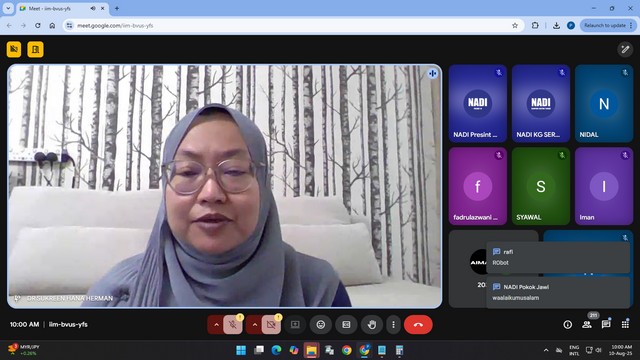The image size is (640, 360).
Task: Raise hand using the hand icon
Action: click(x=372, y=324)
